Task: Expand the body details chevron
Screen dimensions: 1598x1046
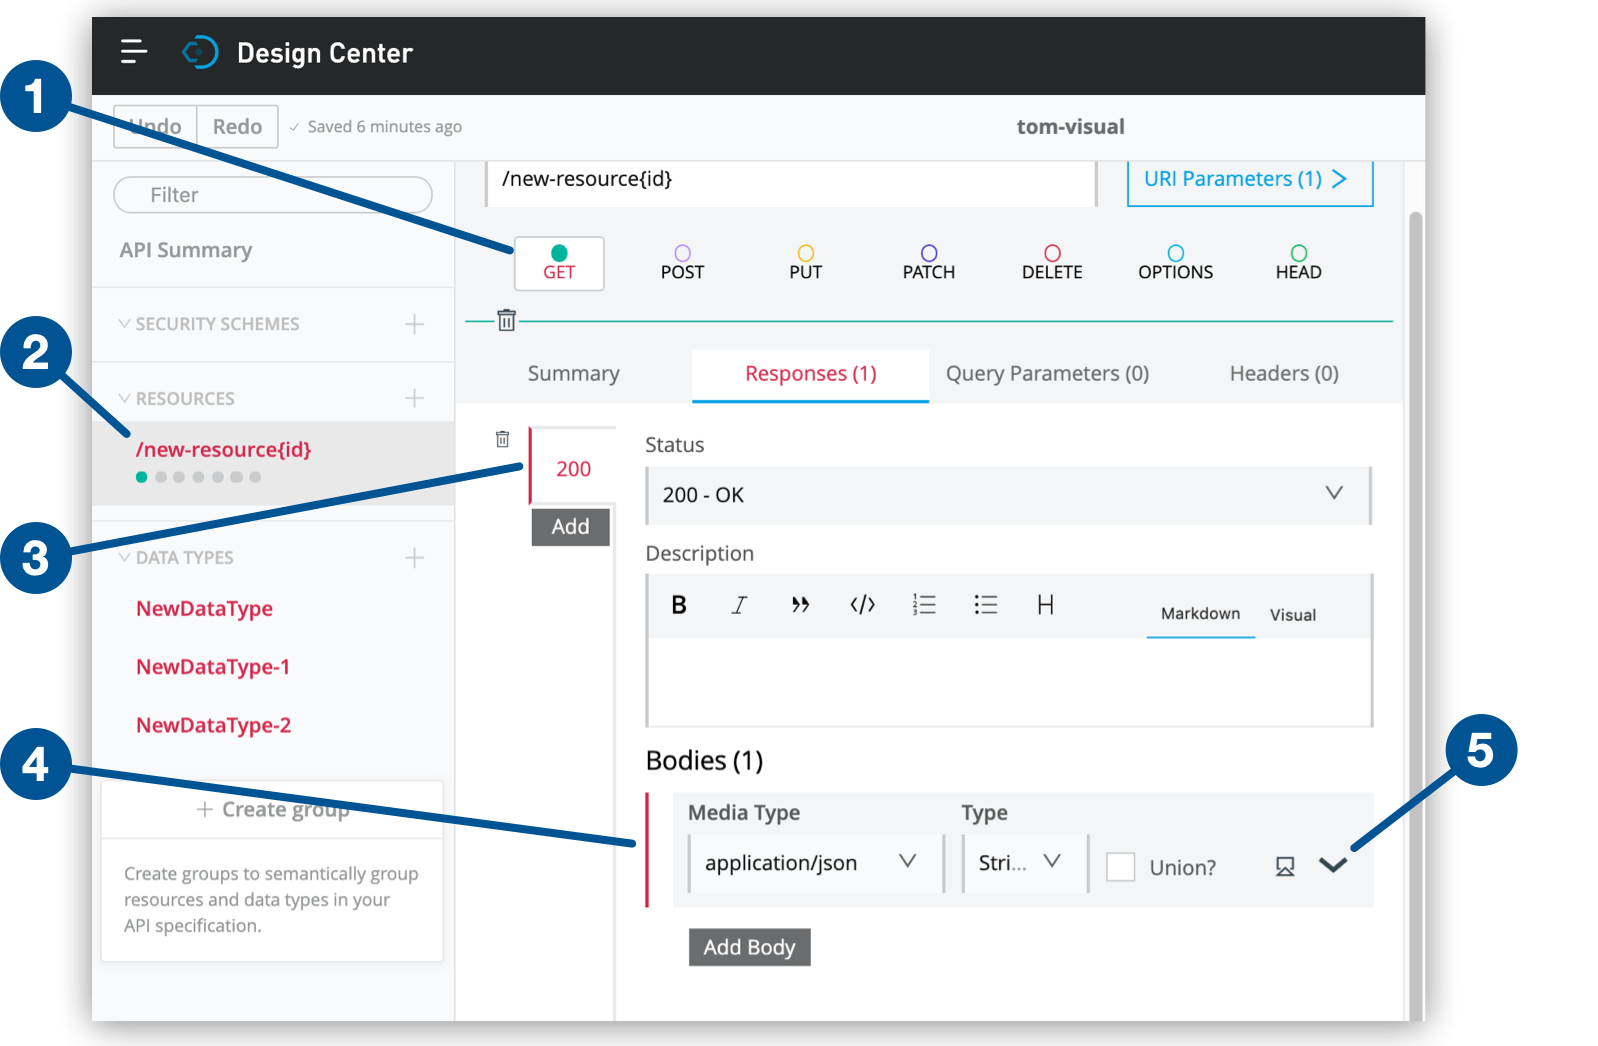Action: coord(1333,865)
